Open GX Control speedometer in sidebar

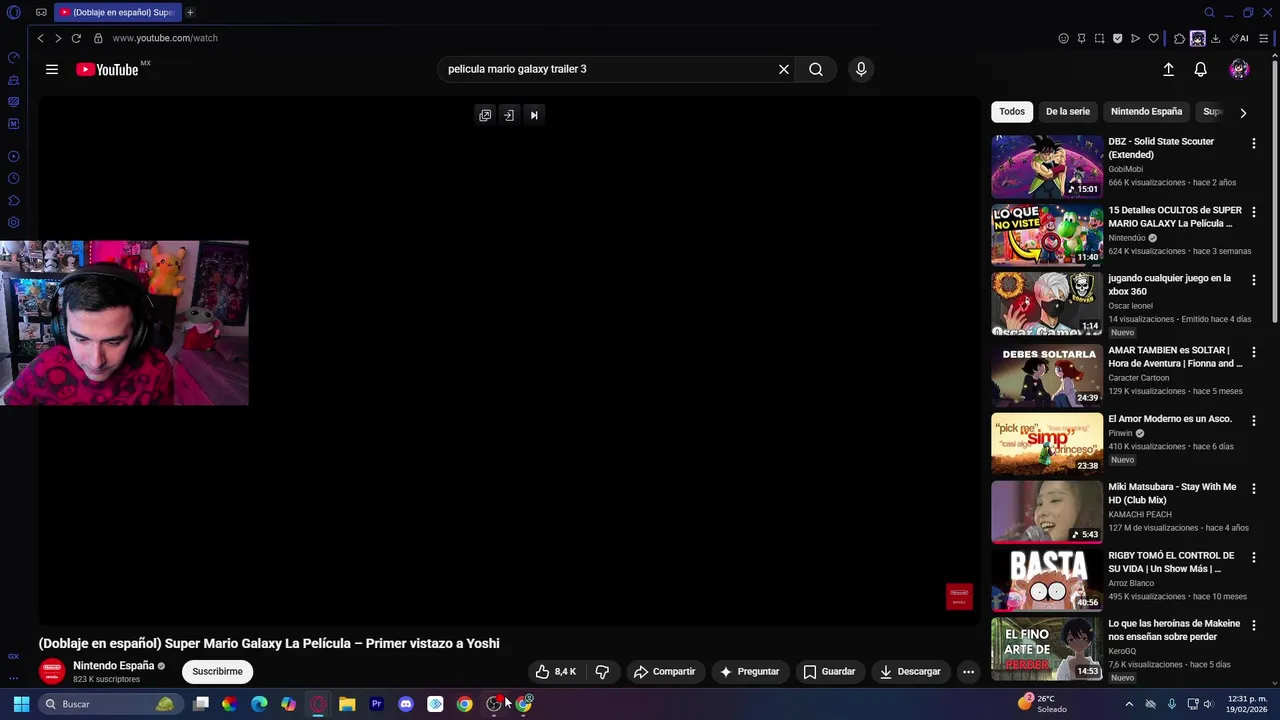coord(14,57)
